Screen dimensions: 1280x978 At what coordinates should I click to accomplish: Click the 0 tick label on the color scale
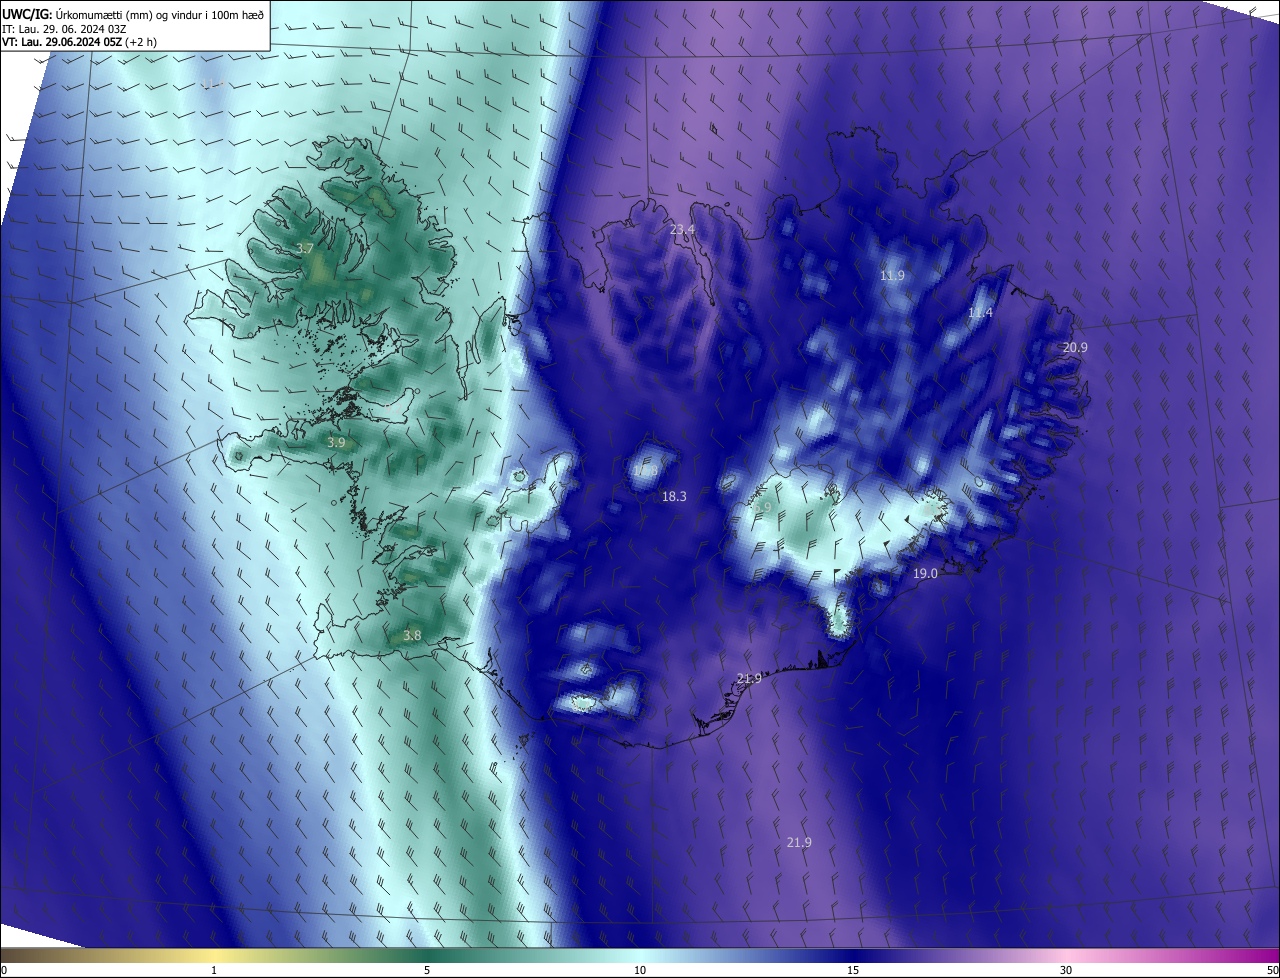pos(4,970)
